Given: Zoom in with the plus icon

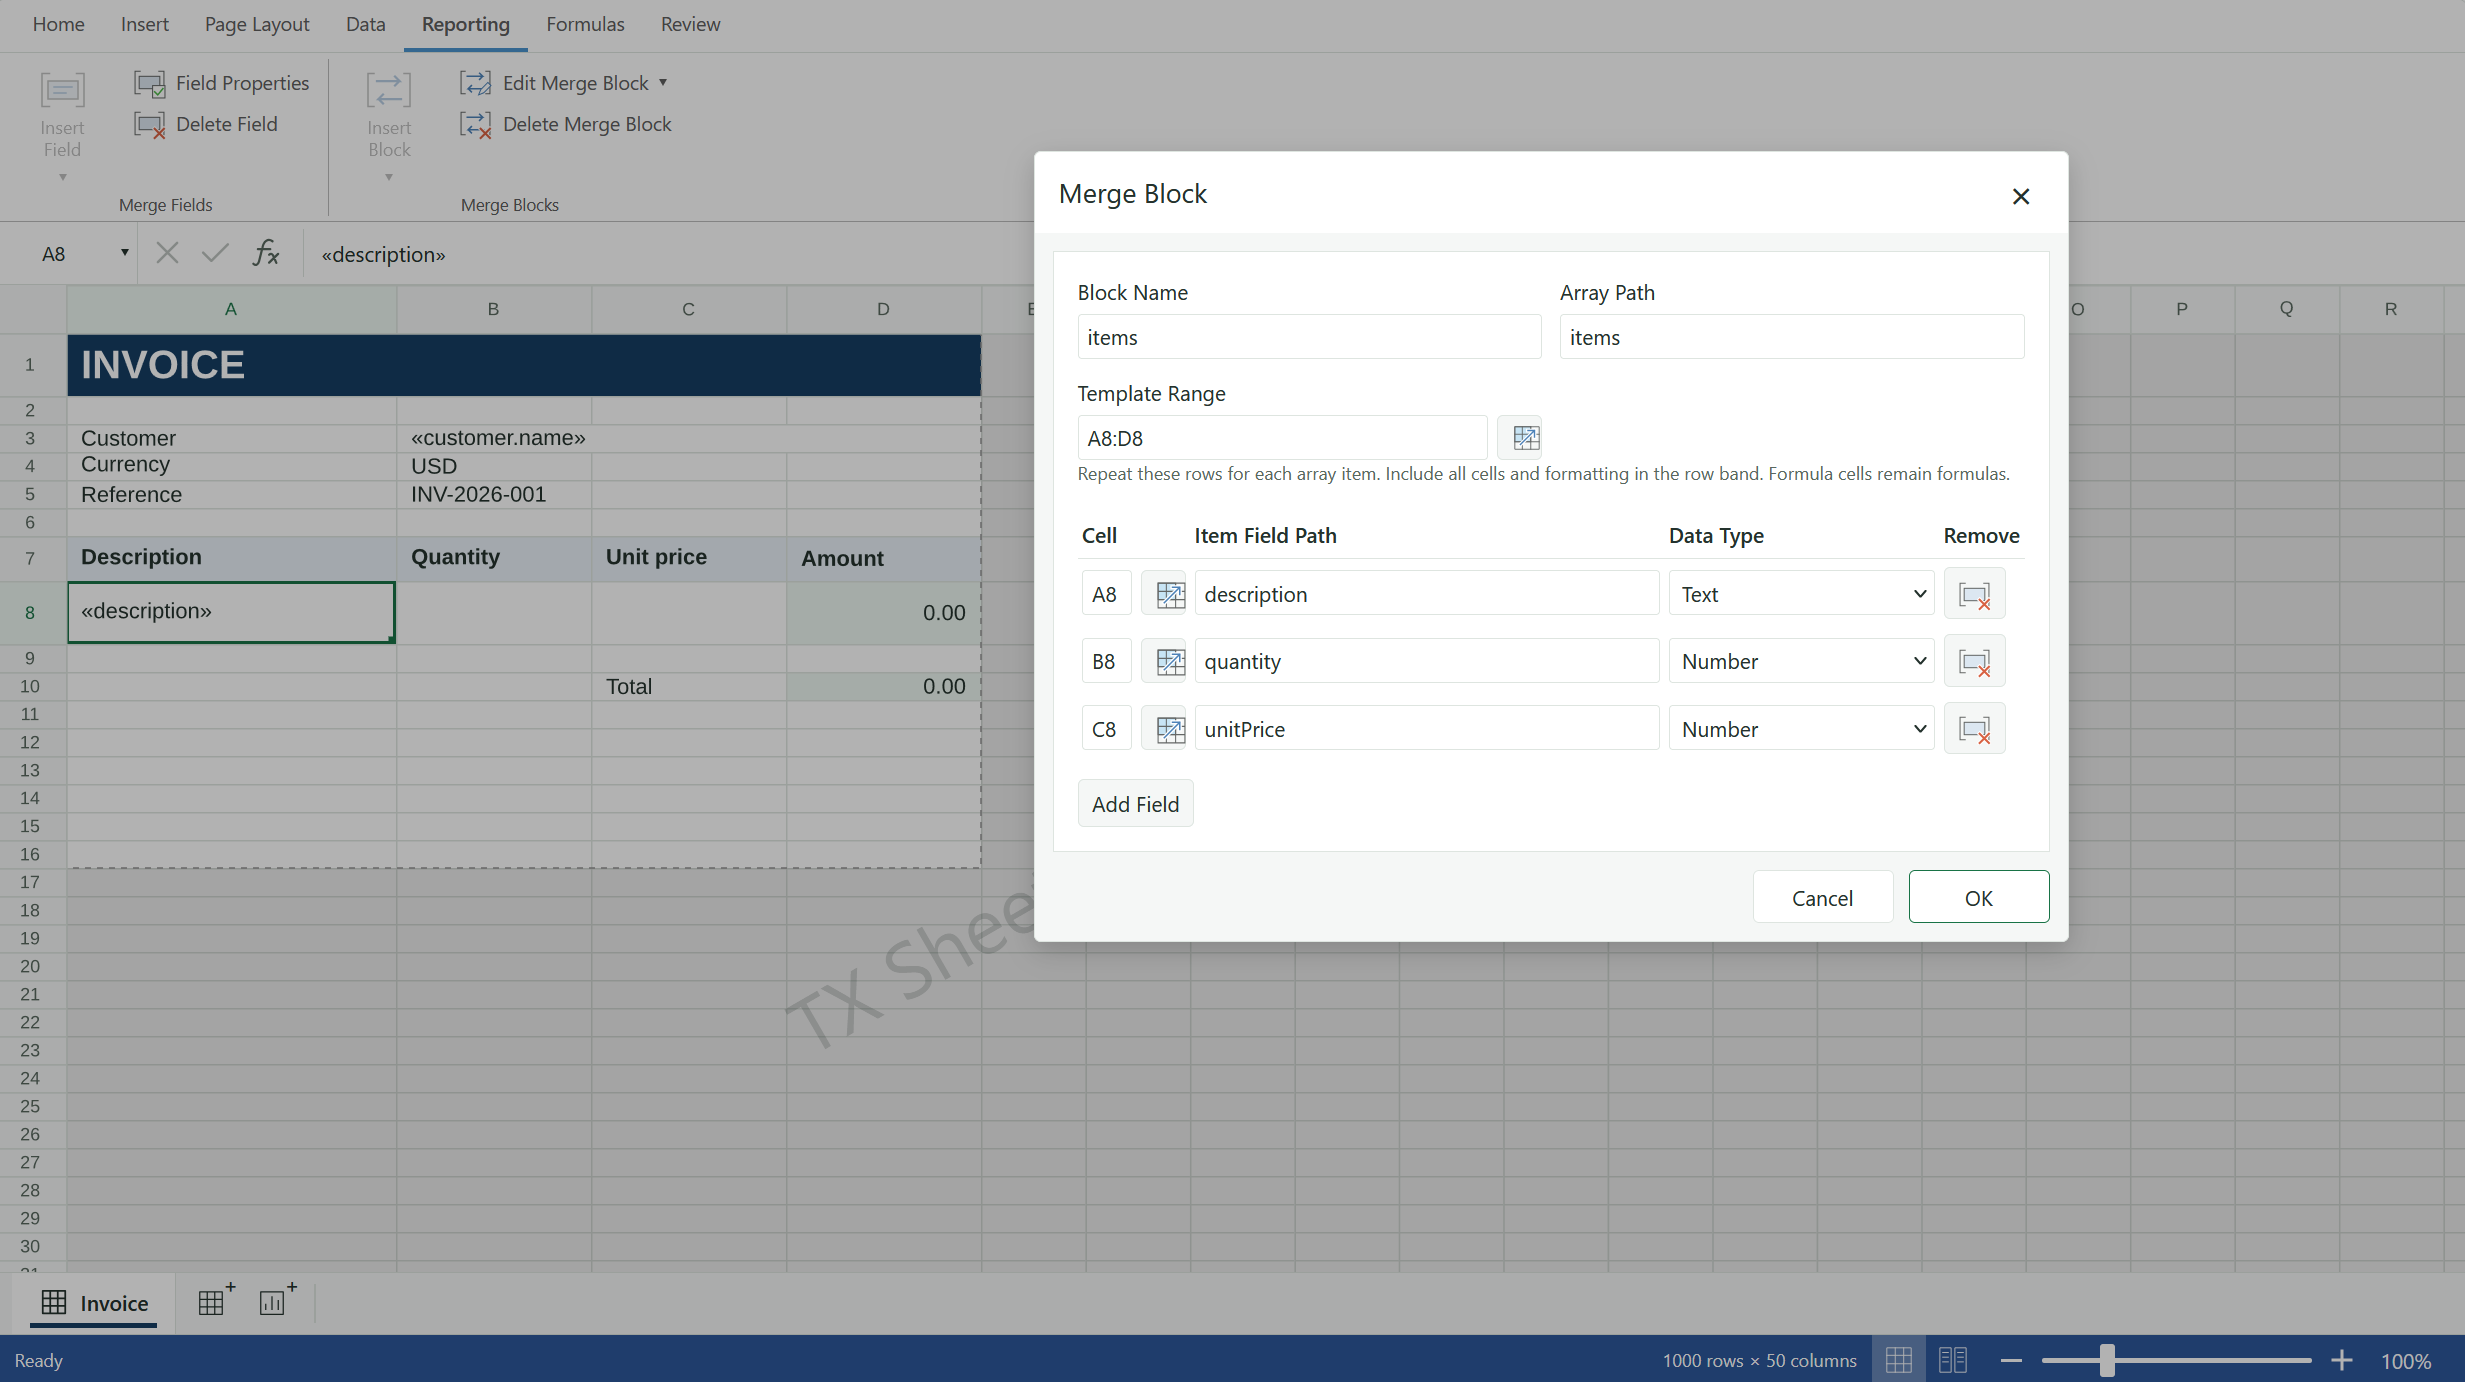Looking at the screenshot, I should (x=2341, y=1360).
